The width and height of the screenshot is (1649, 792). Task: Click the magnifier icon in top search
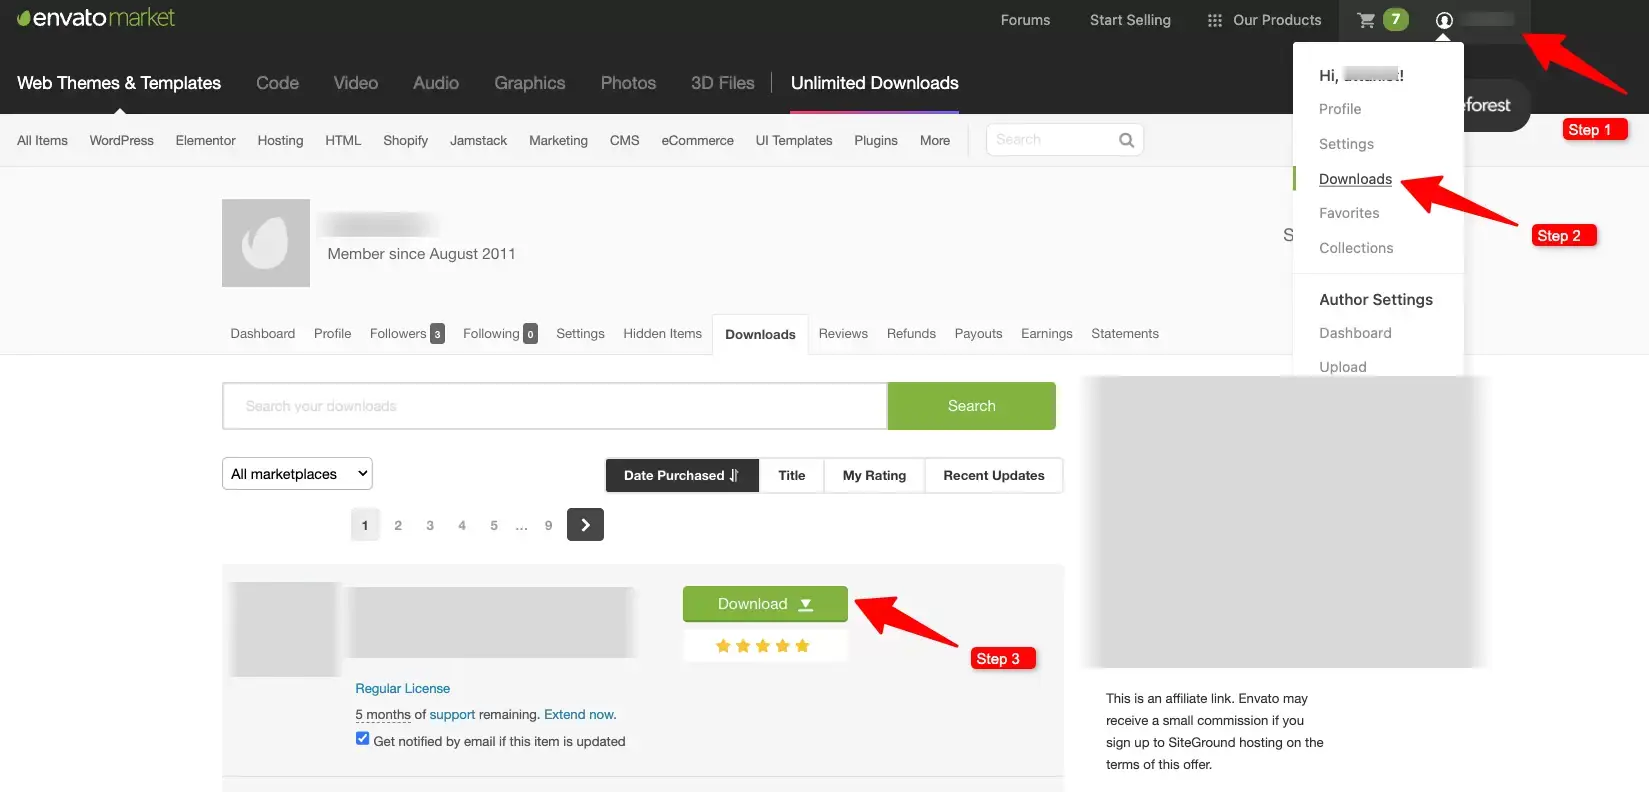click(x=1127, y=140)
